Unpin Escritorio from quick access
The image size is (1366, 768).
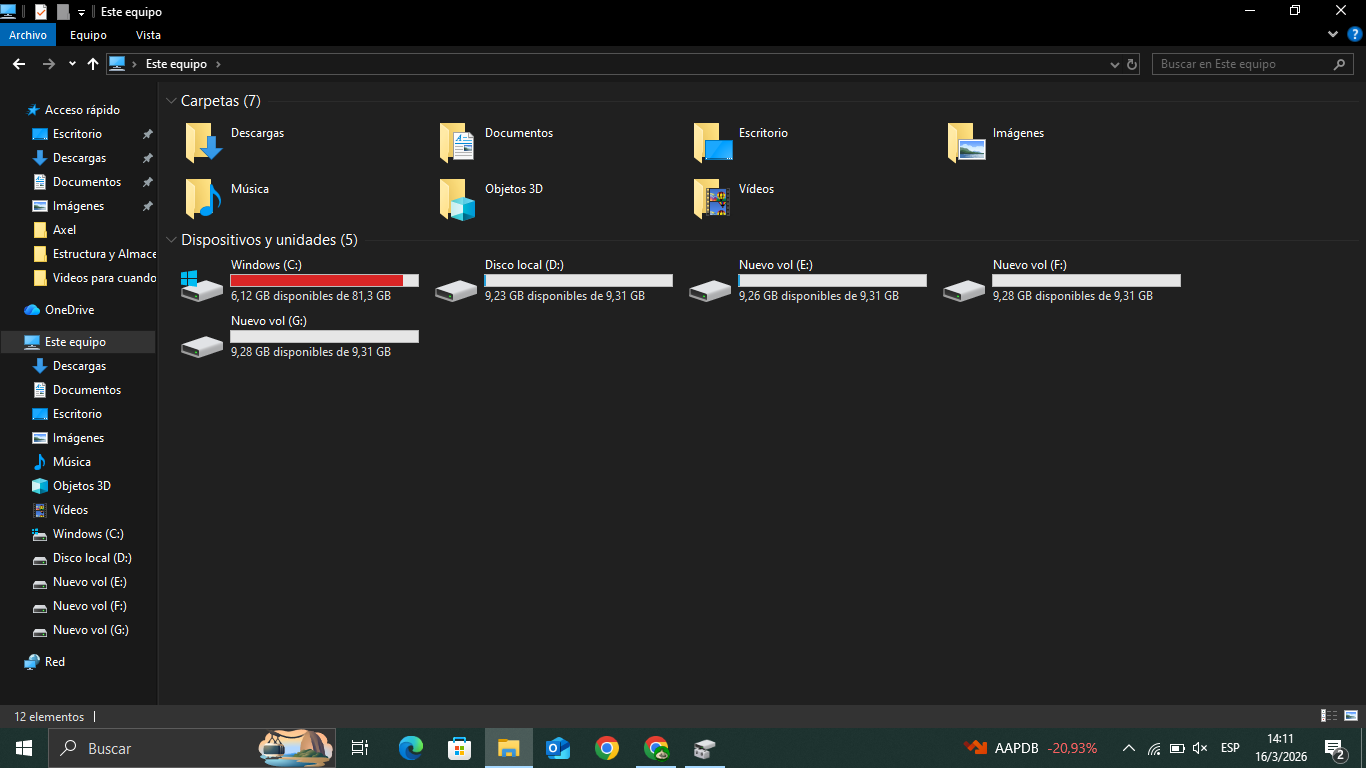point(147,134)
